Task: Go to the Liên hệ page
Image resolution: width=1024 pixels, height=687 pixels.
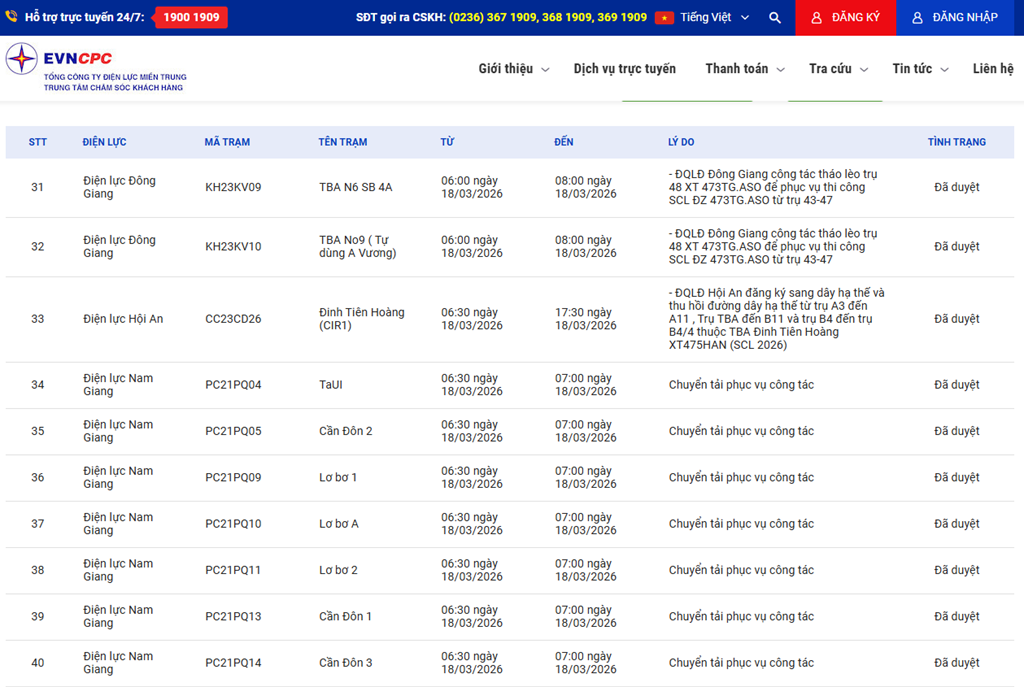Action: coord(992,69)
